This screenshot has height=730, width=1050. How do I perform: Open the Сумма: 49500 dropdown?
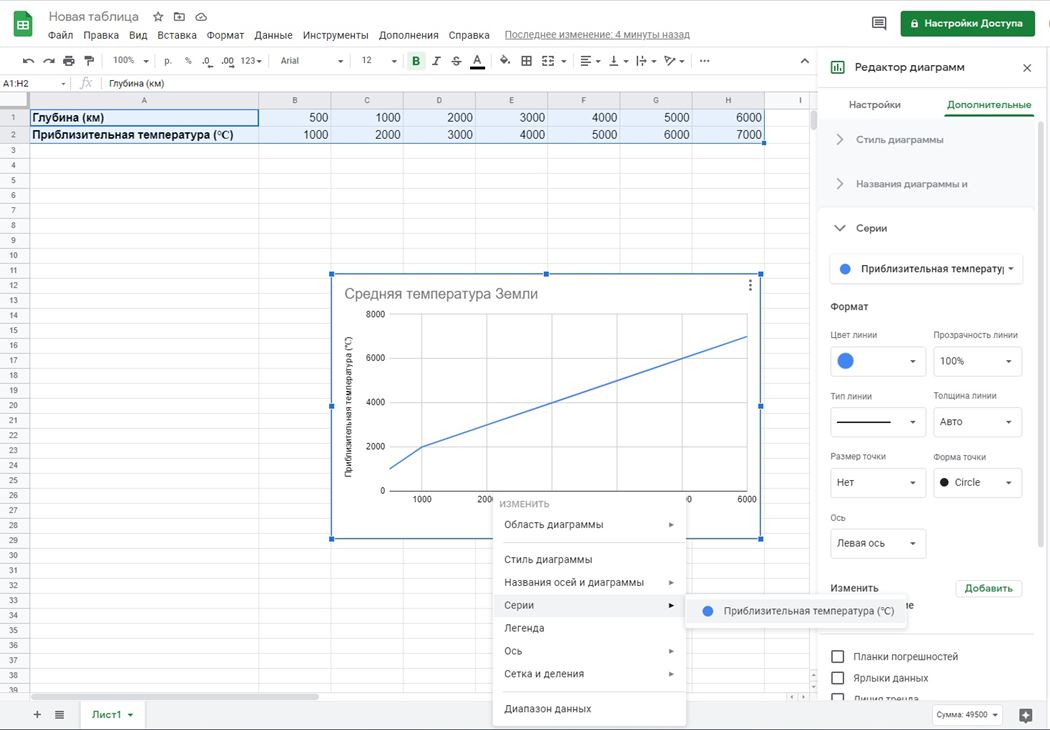(x=967, y=715)
